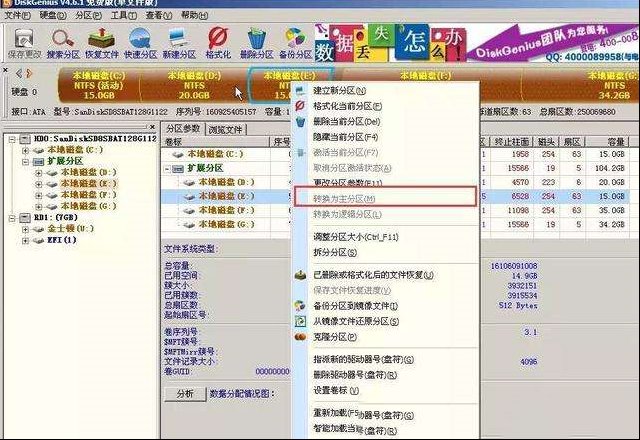
Task: Collapse the RD1 (7GB) disk node
Action: click(x=12, y=218)
